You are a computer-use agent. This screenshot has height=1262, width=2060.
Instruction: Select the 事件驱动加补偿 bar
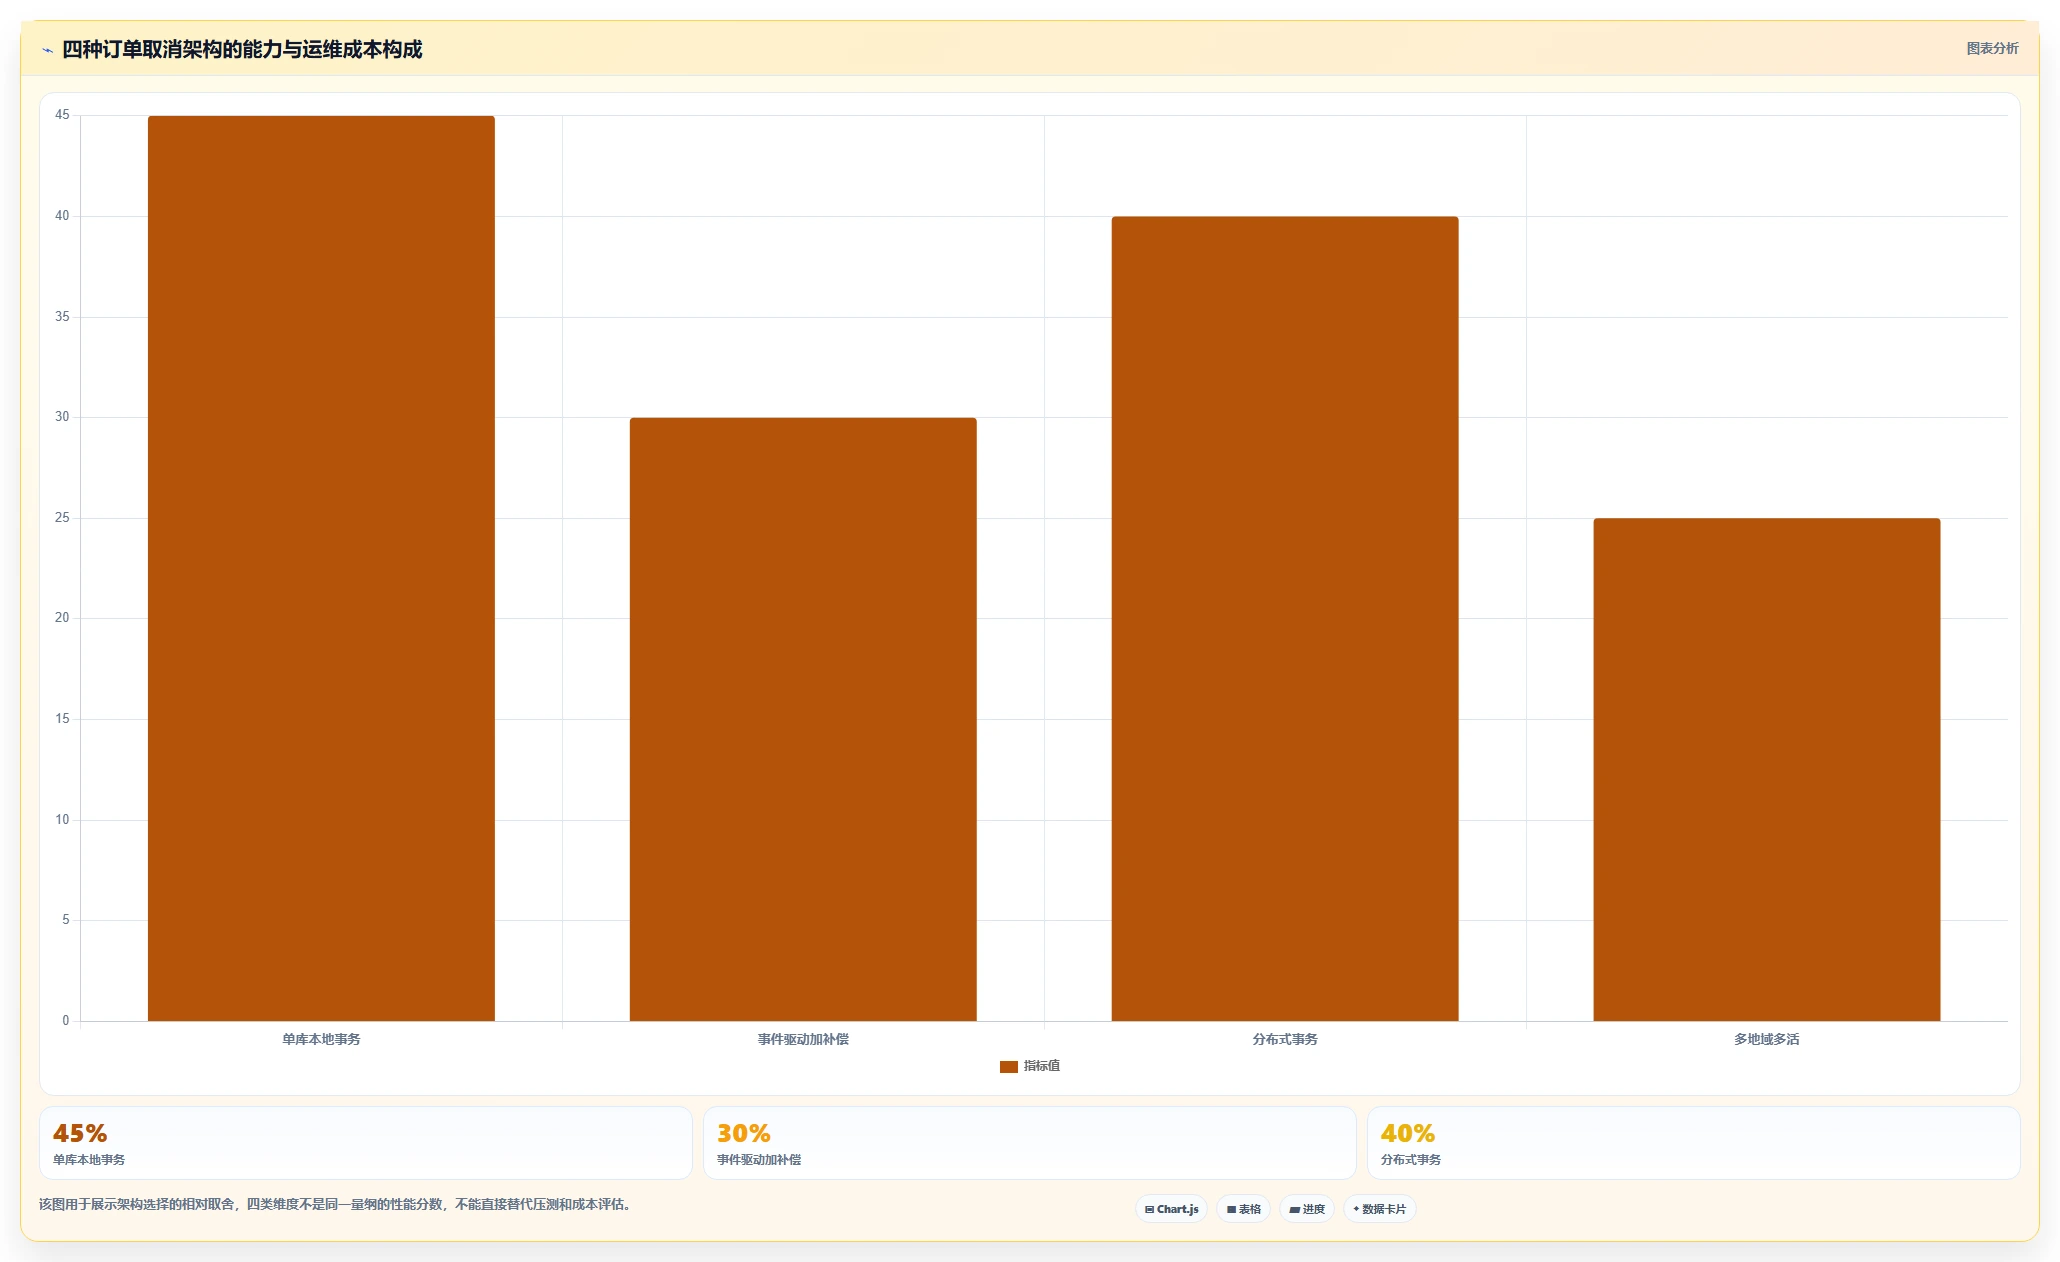tap(803, 719)
